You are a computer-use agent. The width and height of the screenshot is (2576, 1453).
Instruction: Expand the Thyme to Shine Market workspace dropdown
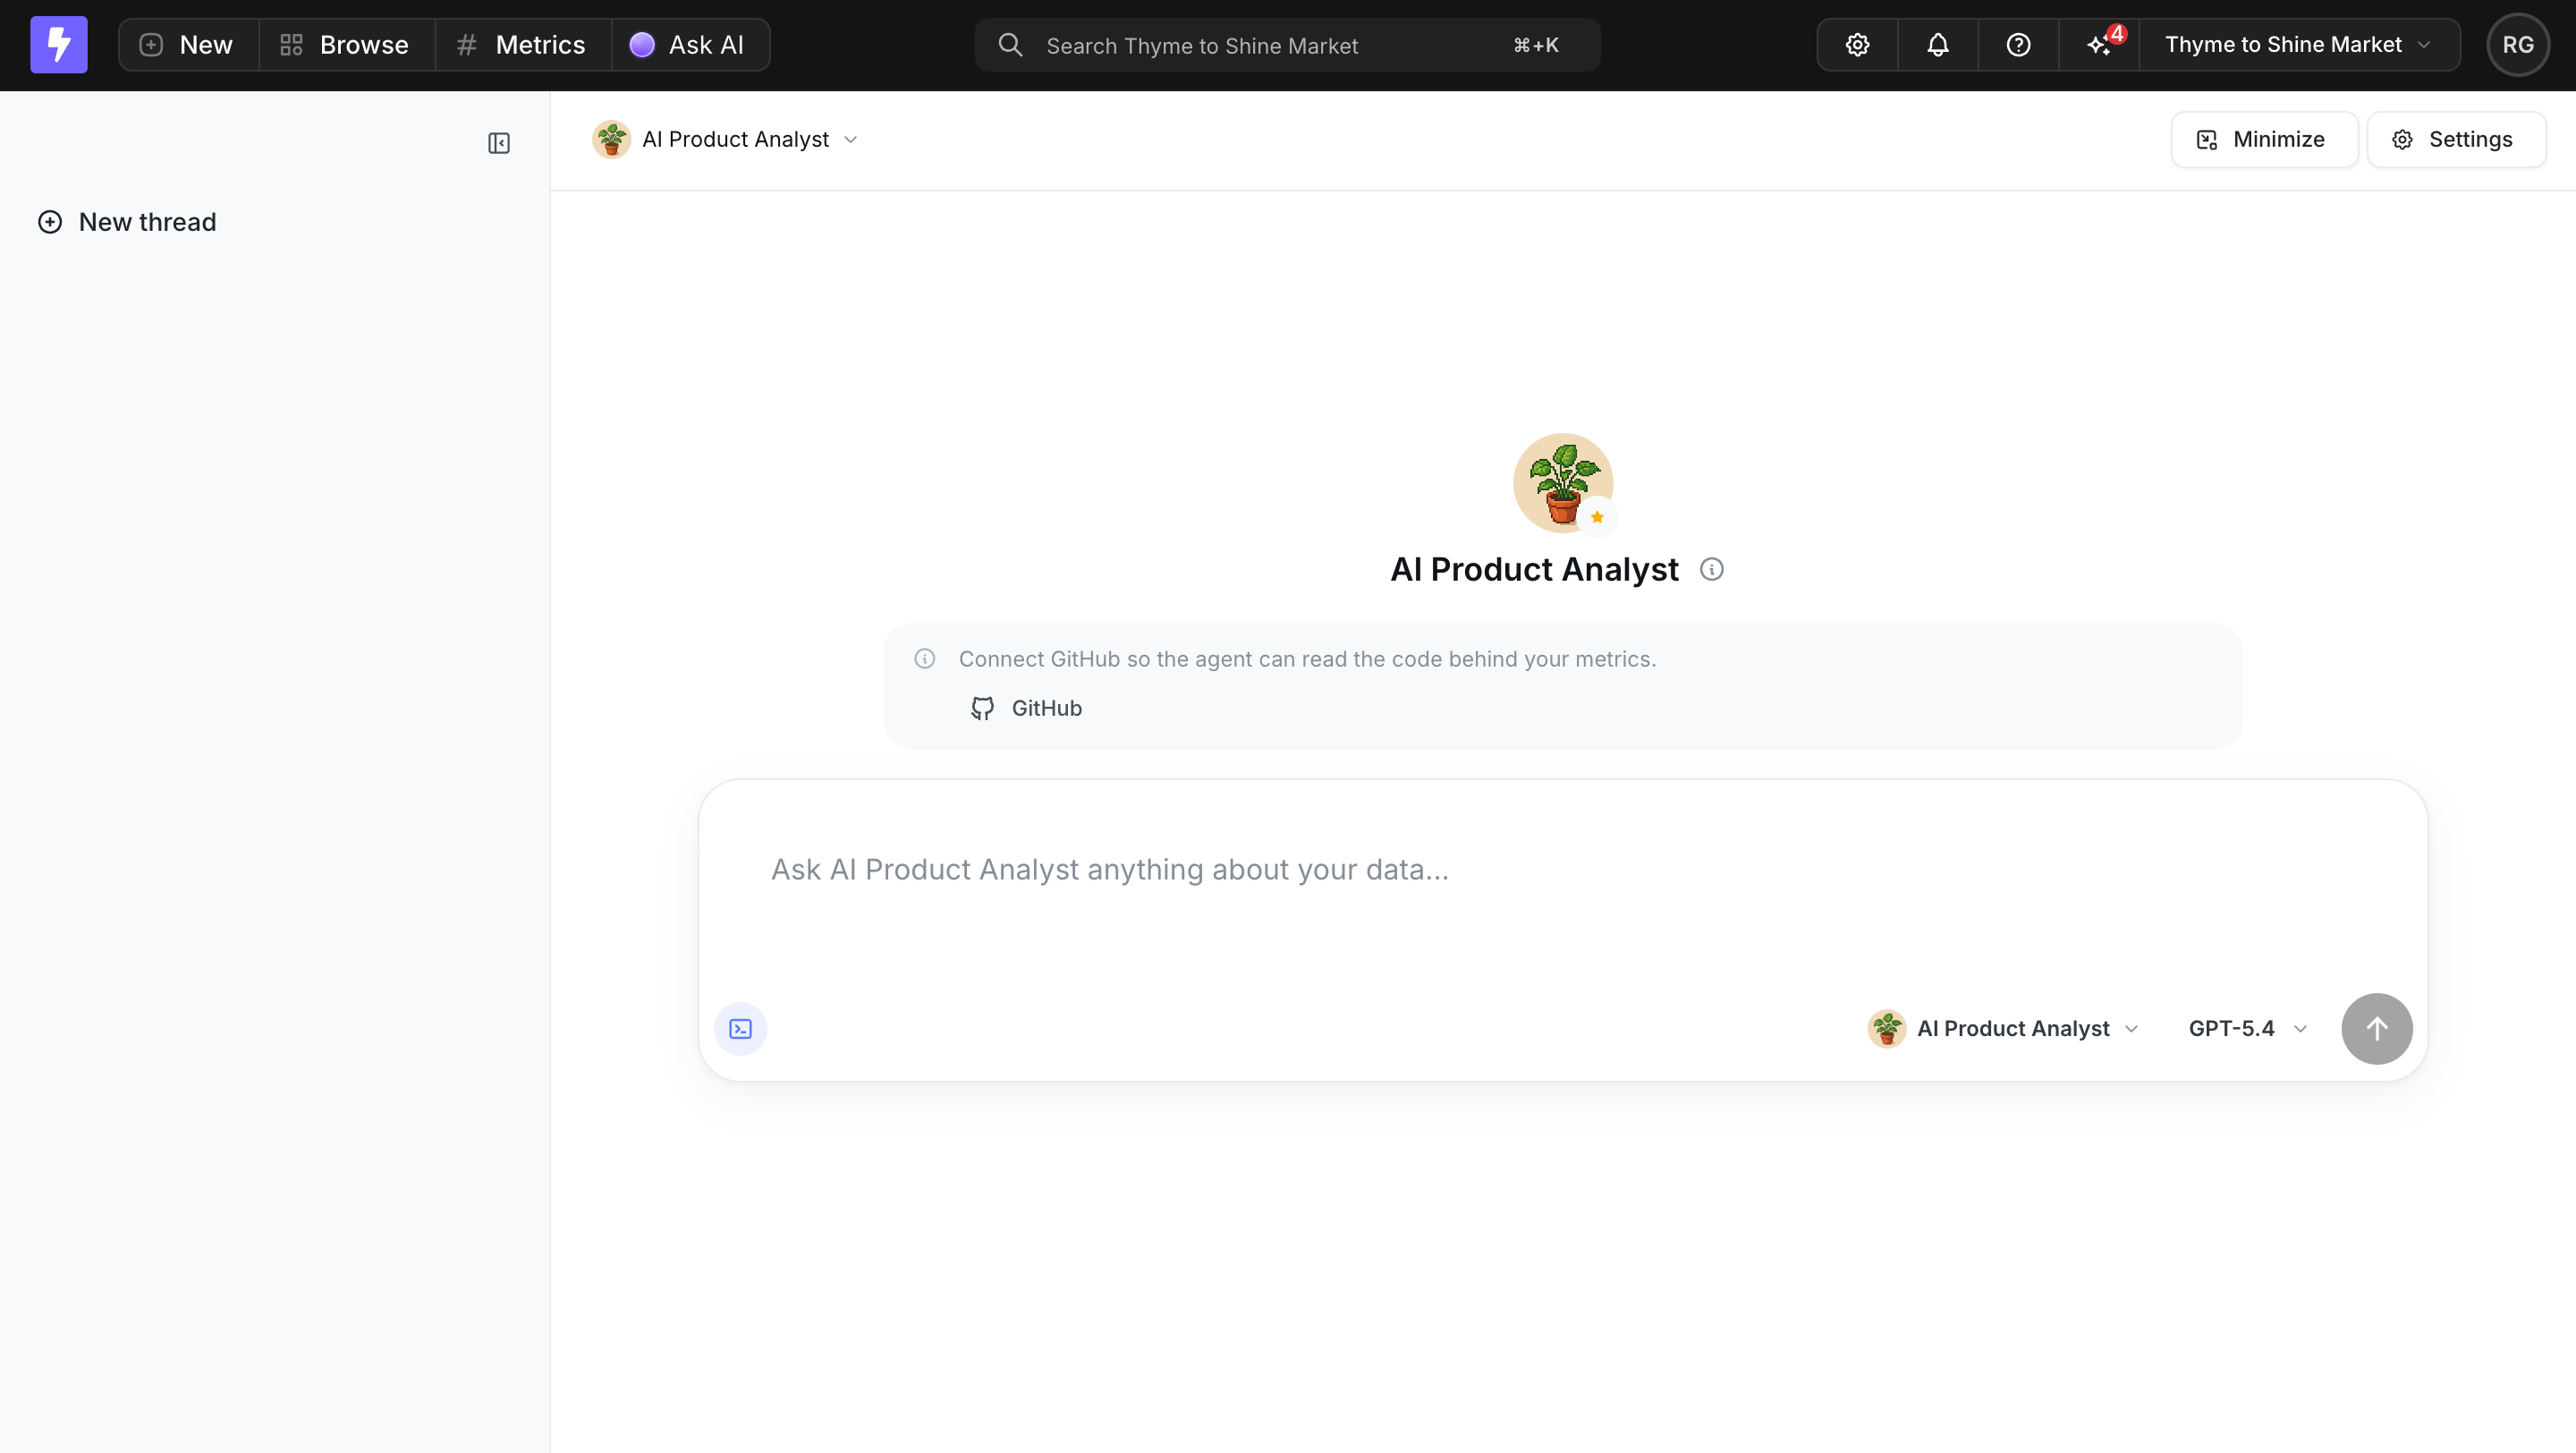(2298, 45)
